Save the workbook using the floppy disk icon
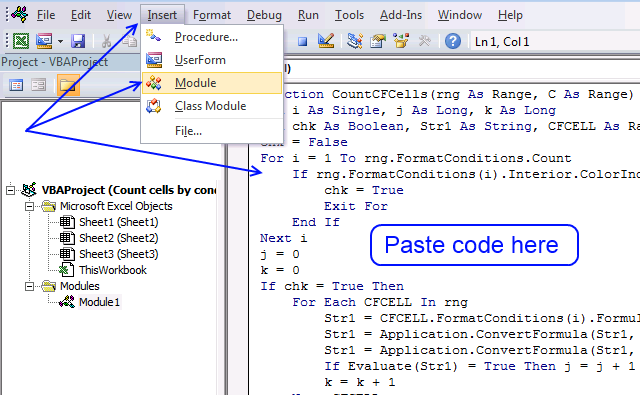 (x=78, y=41)
